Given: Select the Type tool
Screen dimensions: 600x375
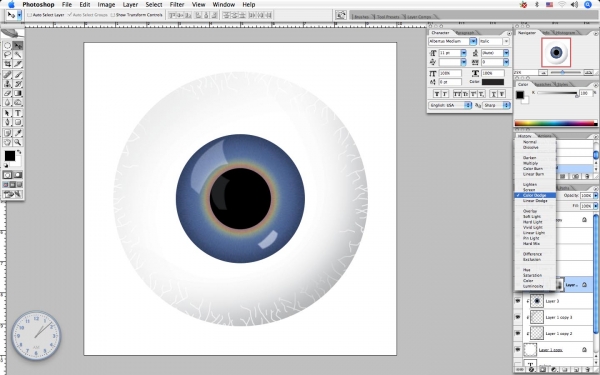Looking at the screenshot, I should 18,113.
